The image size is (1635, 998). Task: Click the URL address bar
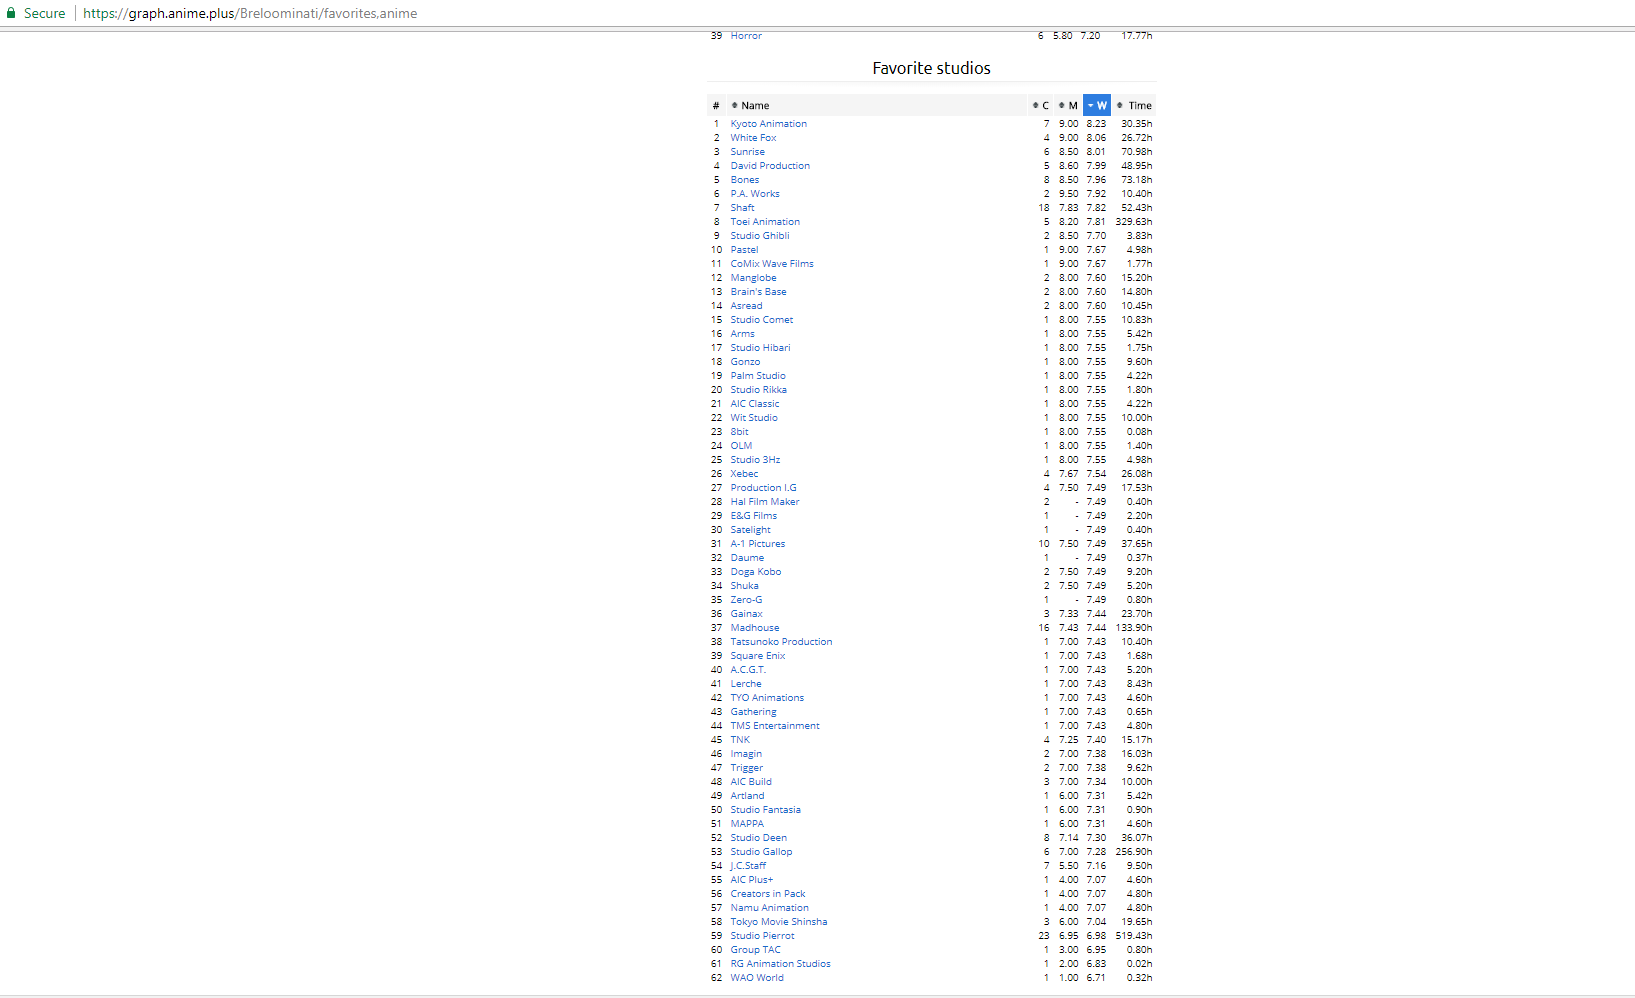pyautogui.click(x=250, y=13)
